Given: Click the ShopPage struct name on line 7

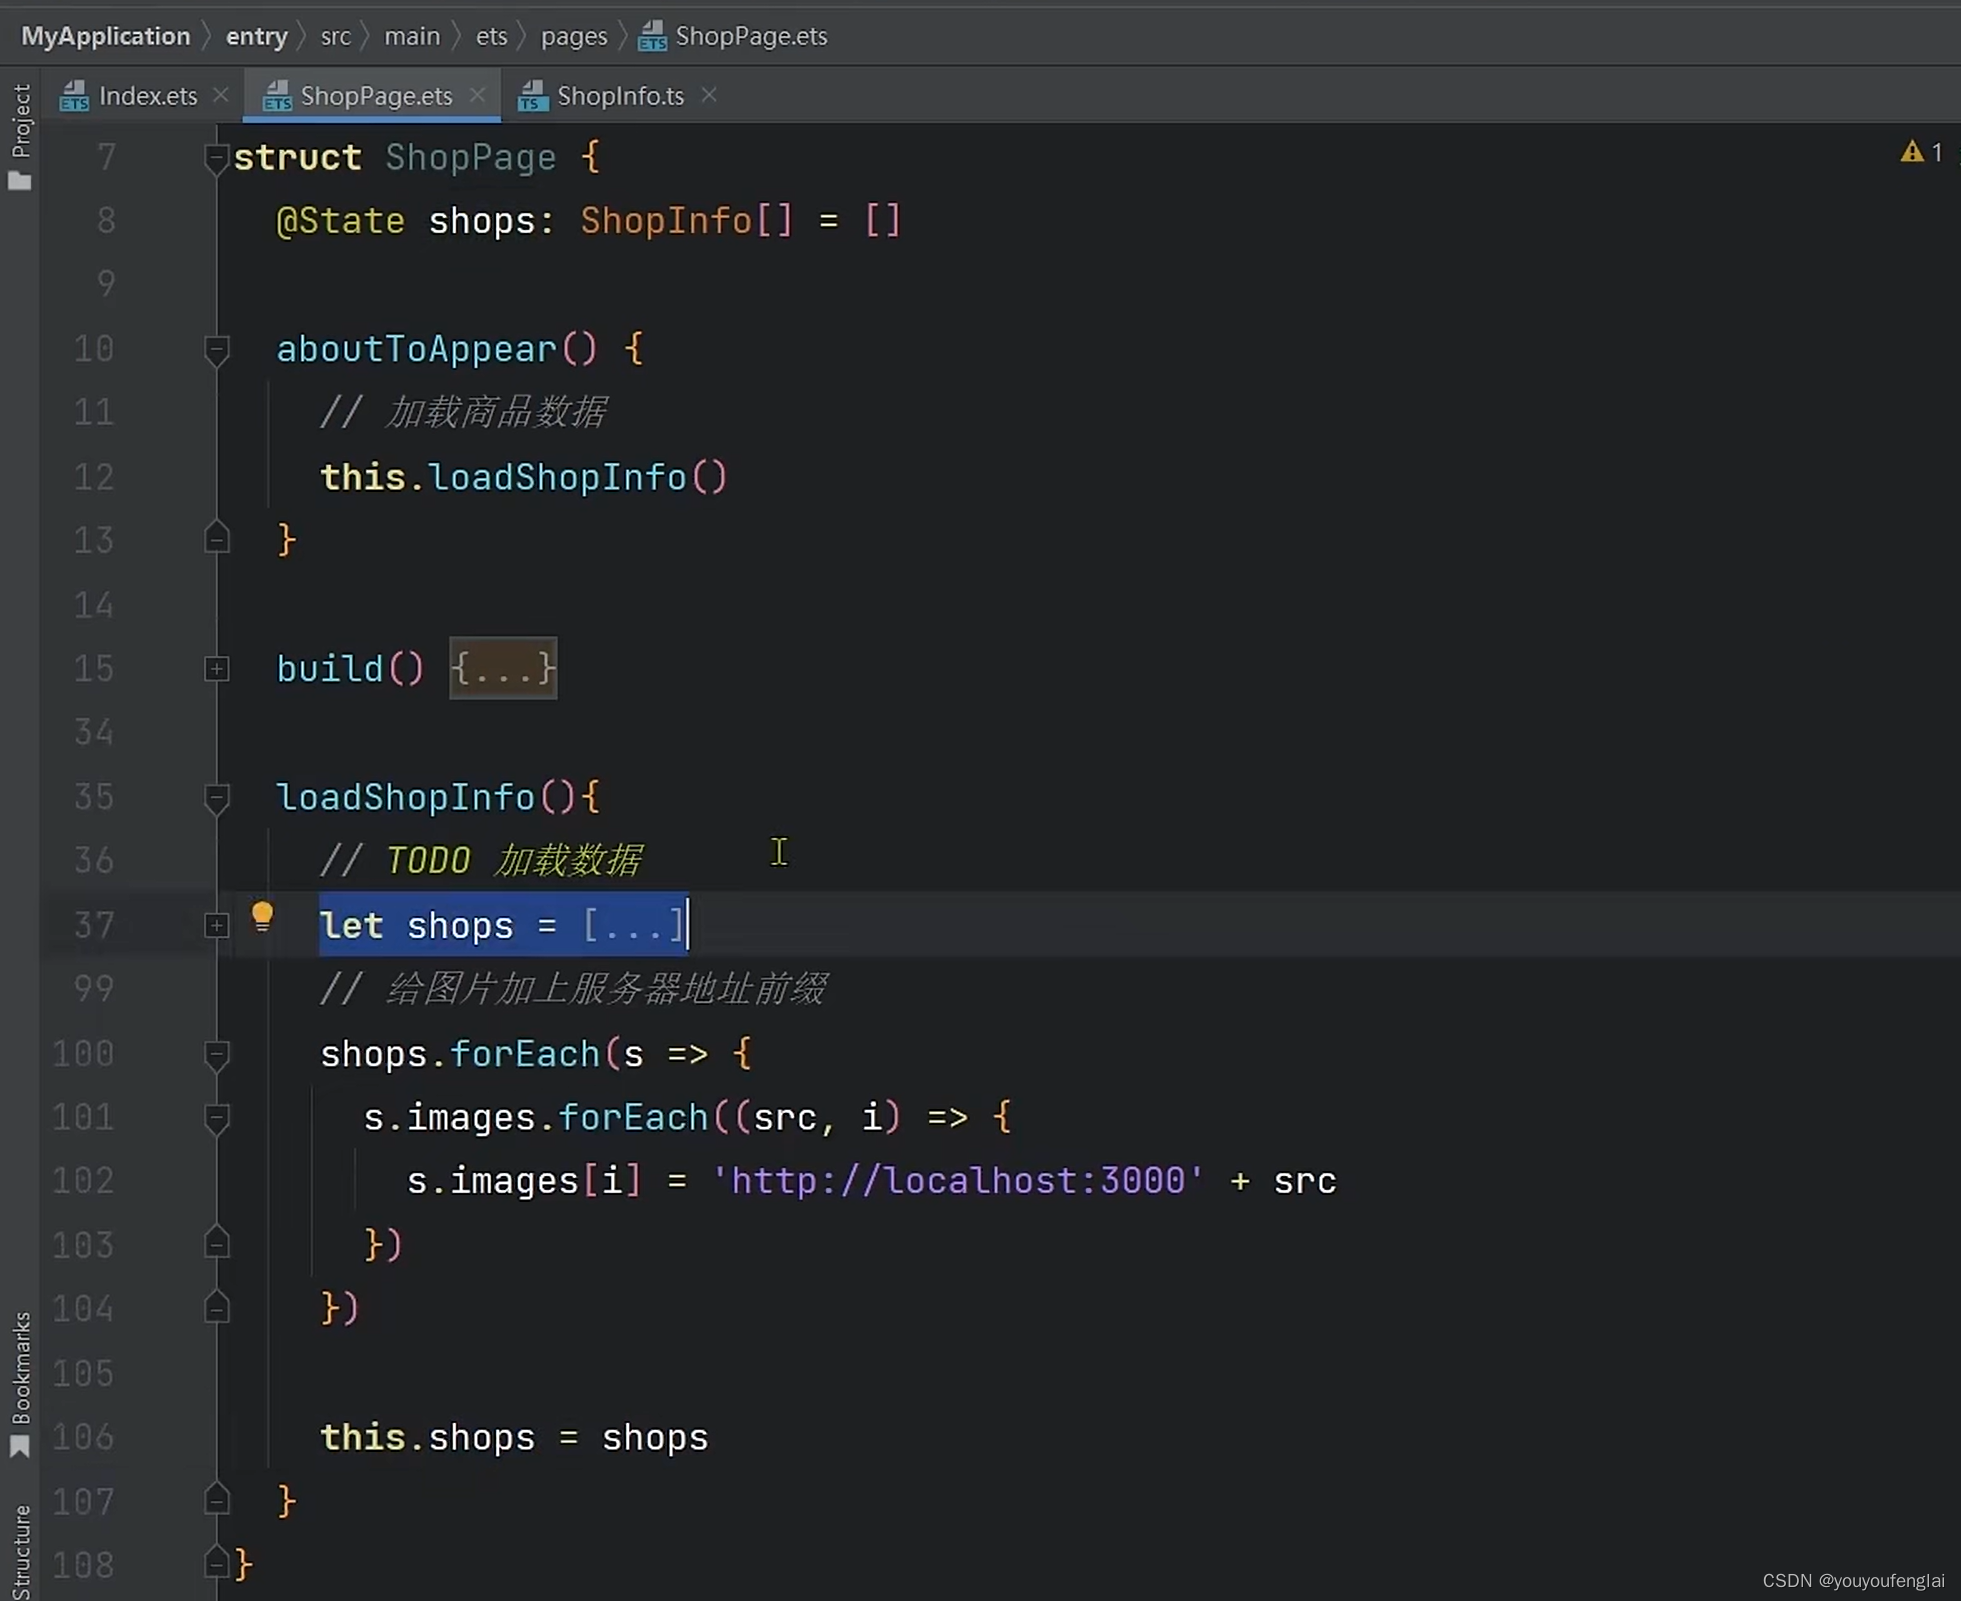Looking at the screenshot, I should pos(470,158).
